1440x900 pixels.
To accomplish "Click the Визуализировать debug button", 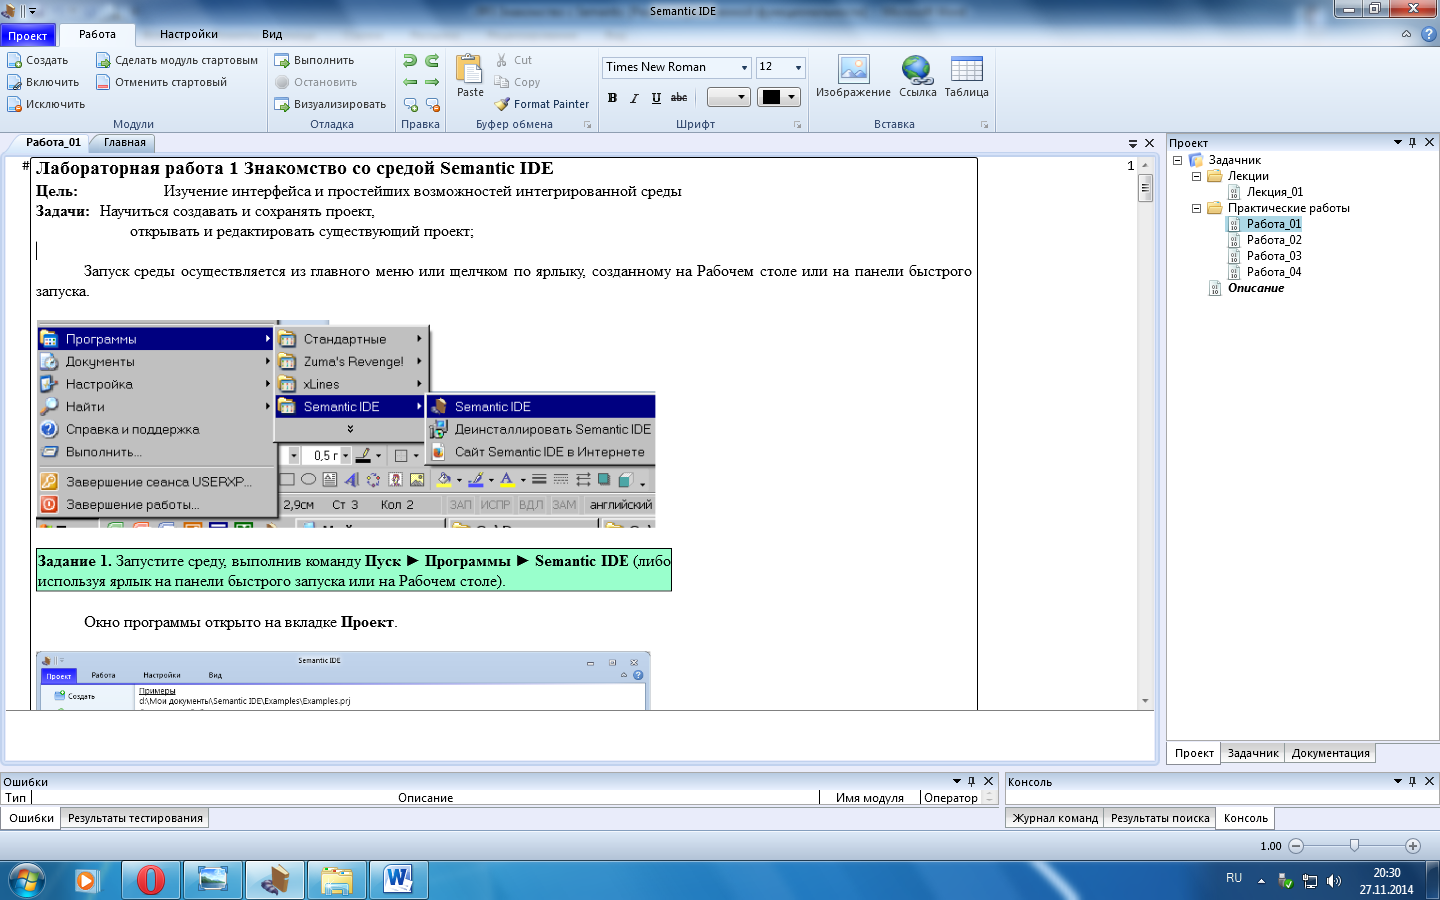I will pos(330,104).
